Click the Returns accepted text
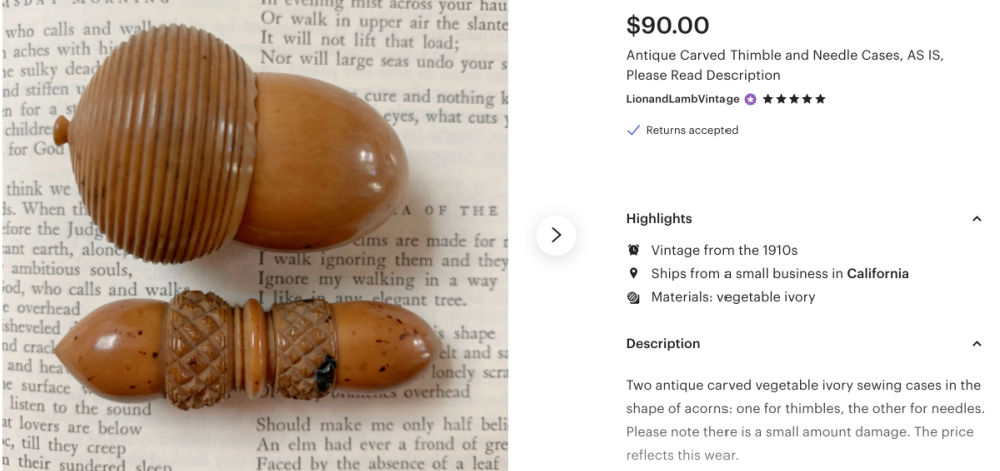This screenshot has width=1000, height=471. tap(692, 130)
